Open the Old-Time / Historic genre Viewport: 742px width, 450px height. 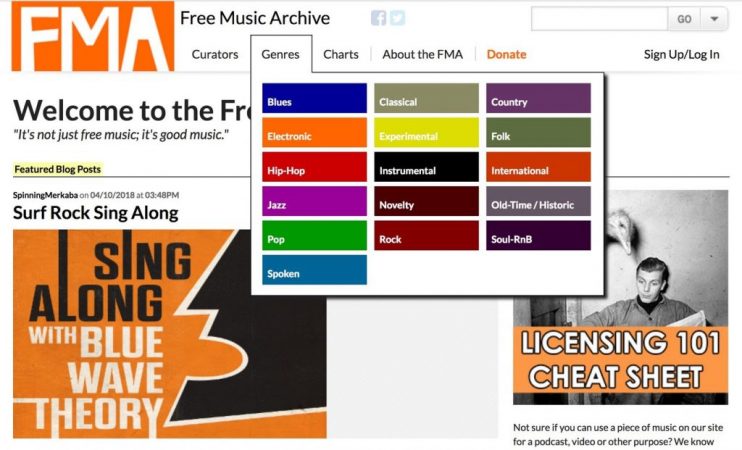click(x=539, y=201)
